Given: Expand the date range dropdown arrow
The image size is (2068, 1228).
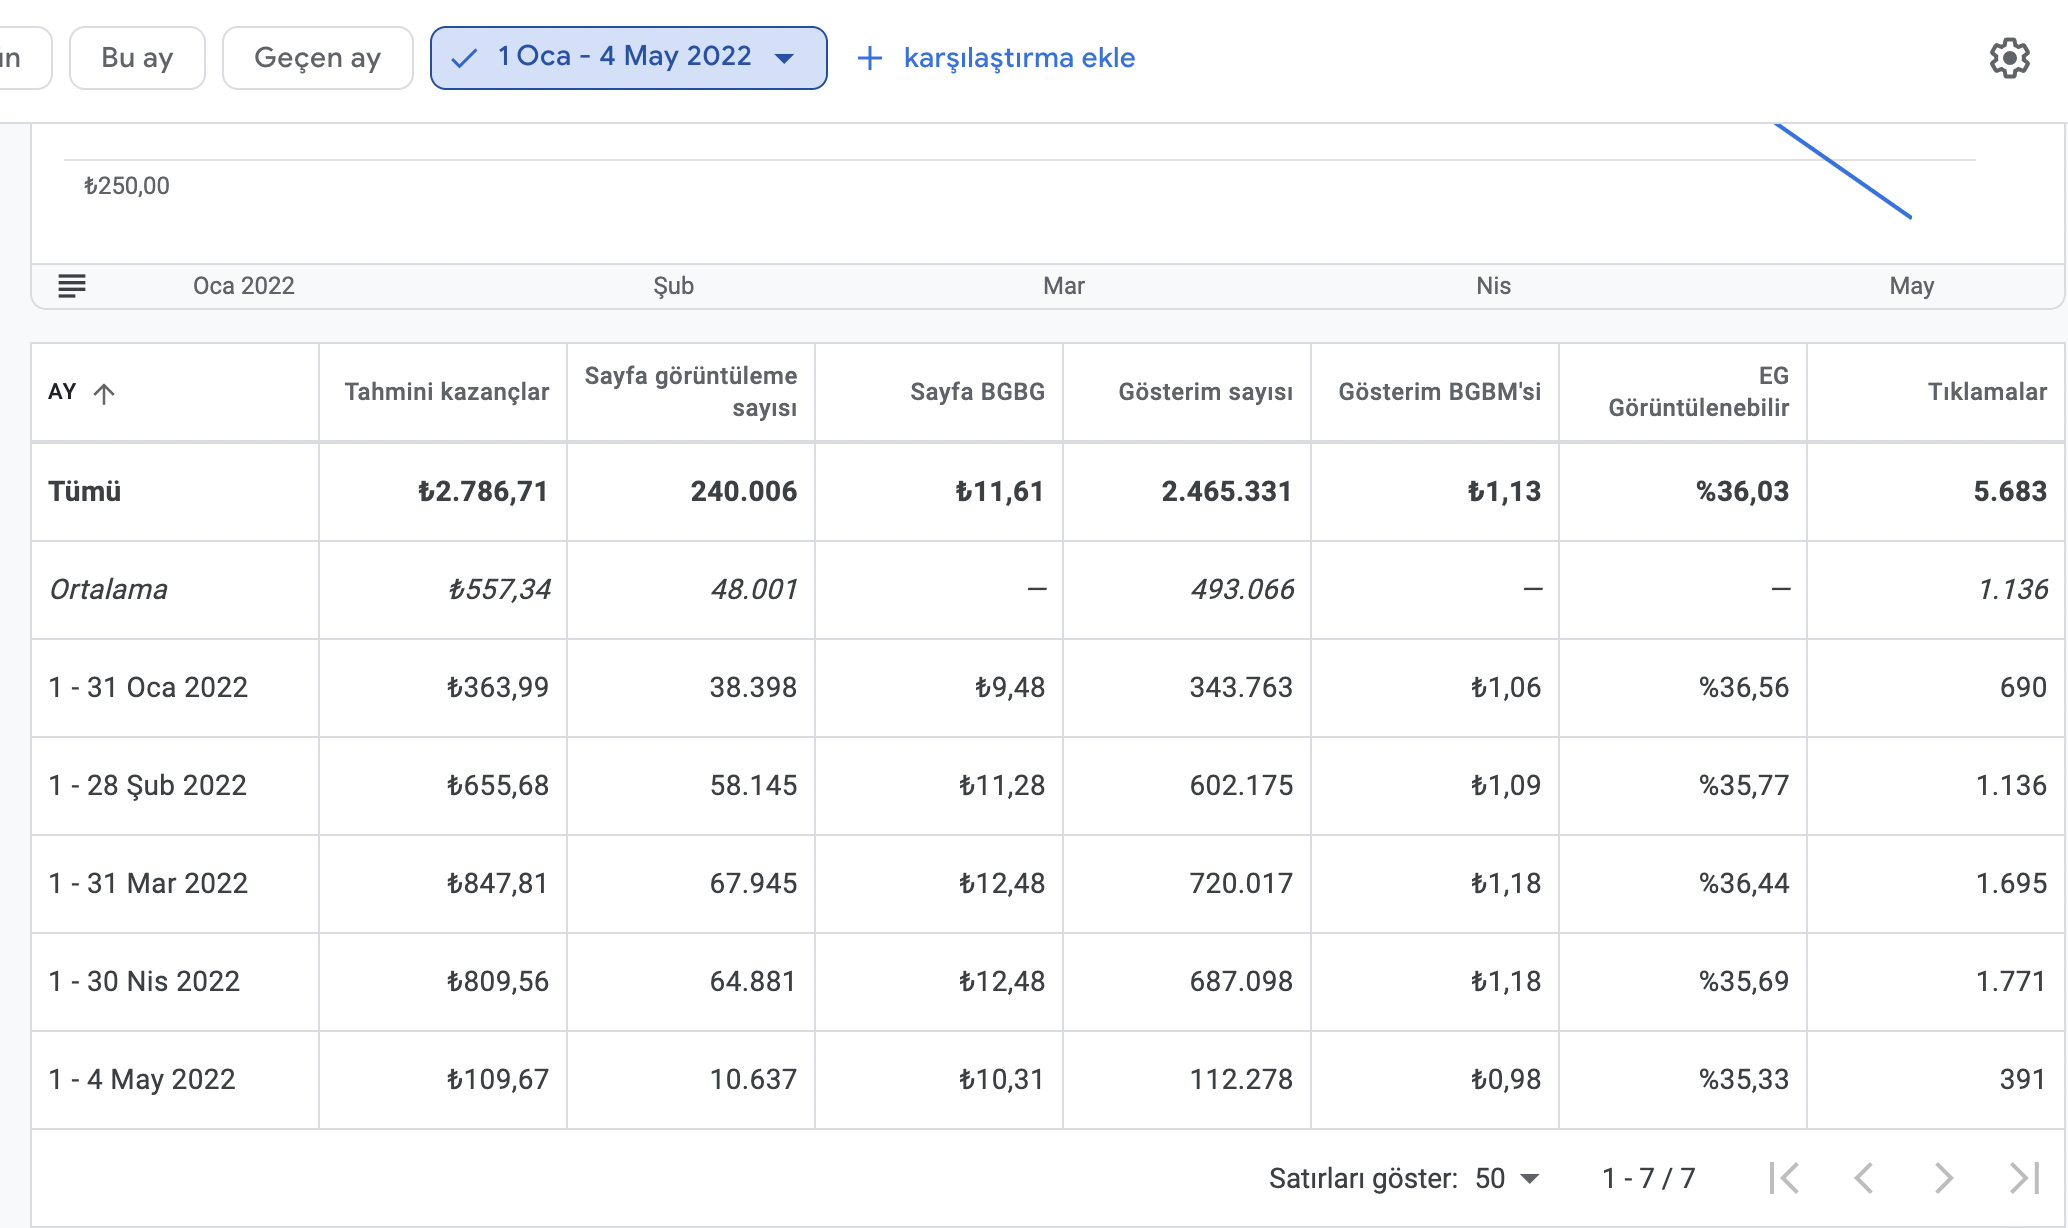Looking at the screenshot, I should tap(785, 58).
